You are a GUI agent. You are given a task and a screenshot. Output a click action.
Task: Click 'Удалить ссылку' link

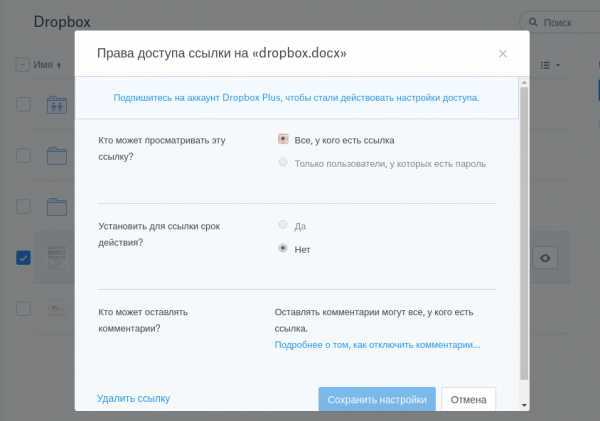point(133,398)
